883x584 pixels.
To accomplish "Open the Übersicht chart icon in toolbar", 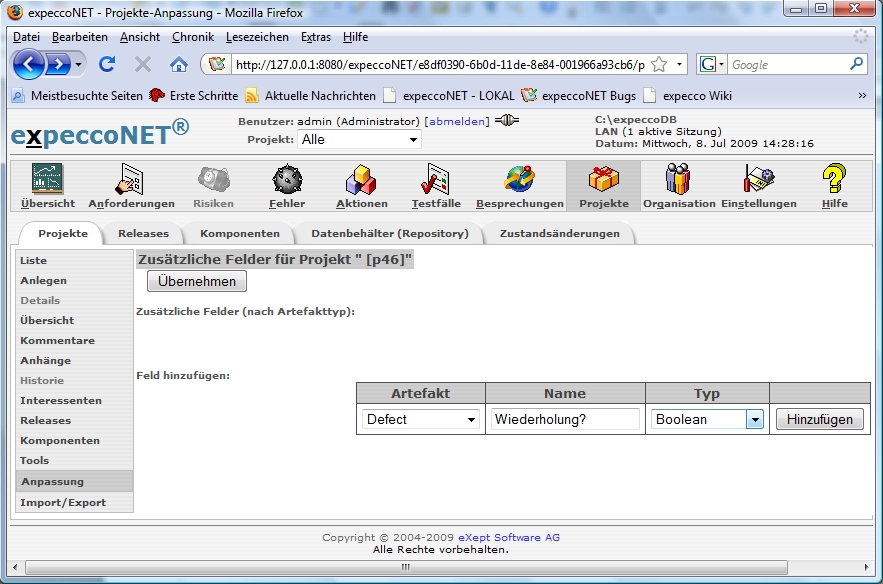I will 47,180.
